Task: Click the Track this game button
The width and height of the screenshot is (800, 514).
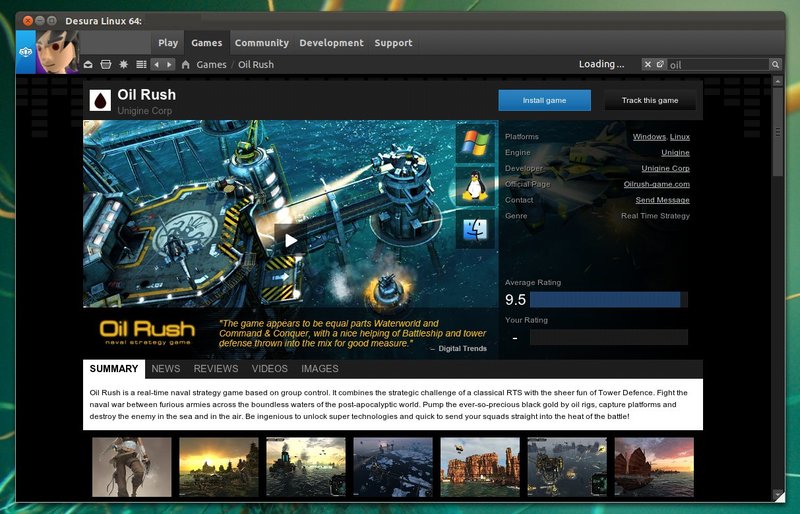Action: point(650,101)
